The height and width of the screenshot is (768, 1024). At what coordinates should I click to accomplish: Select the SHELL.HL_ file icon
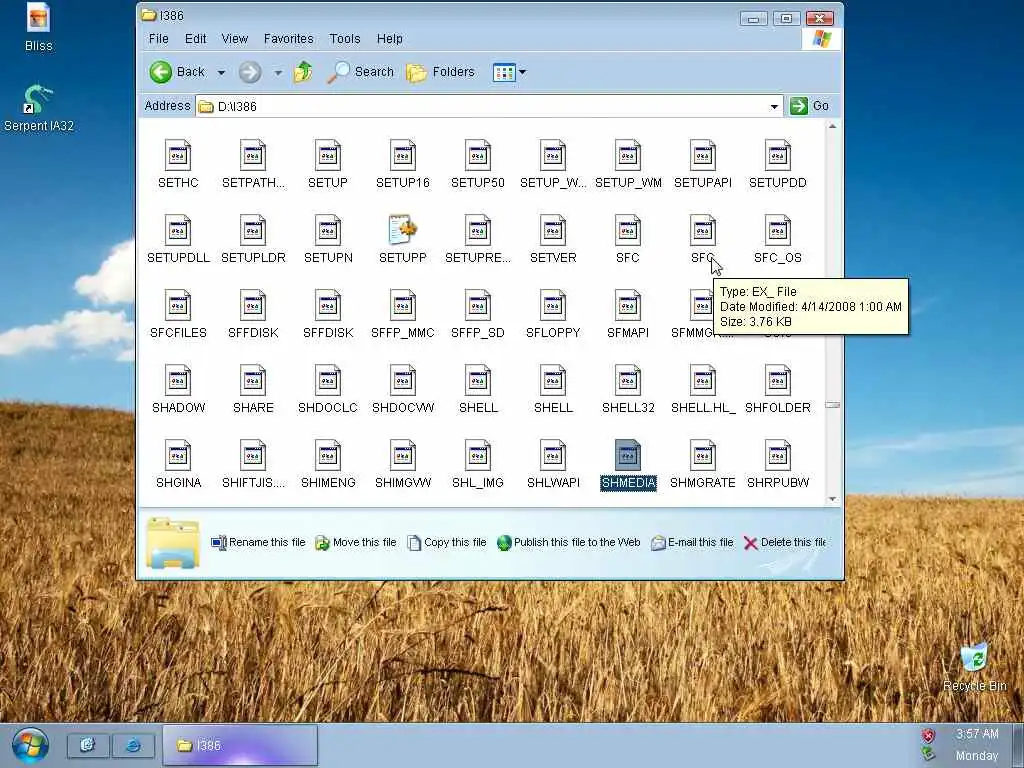pos(703,381)
